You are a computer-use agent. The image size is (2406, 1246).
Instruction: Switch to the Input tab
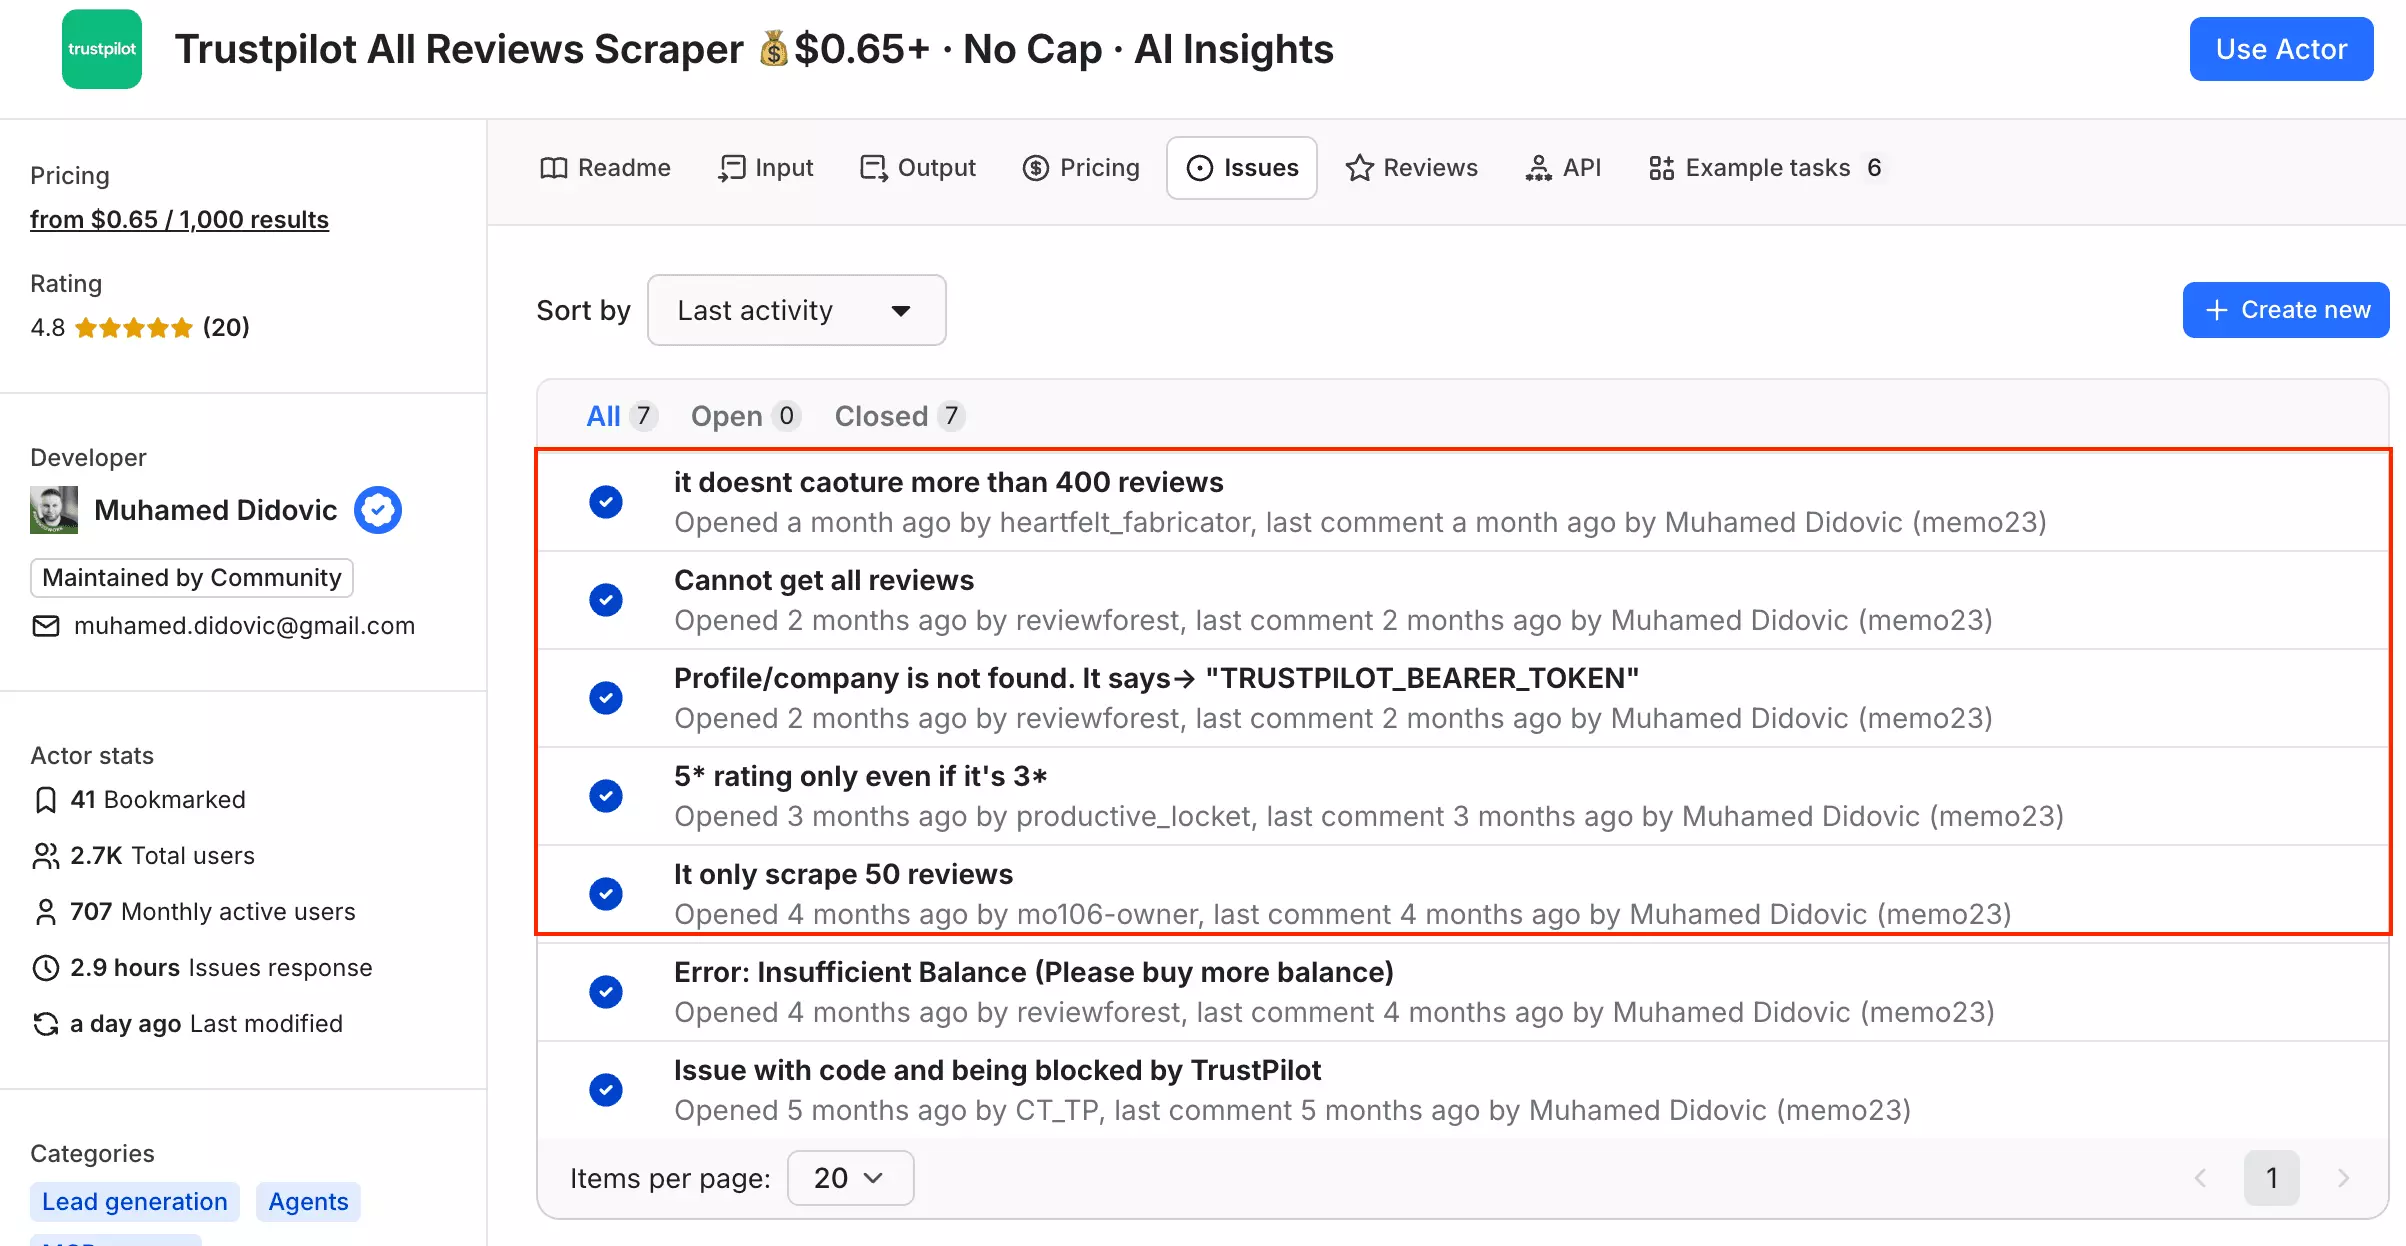pos(766,167)
